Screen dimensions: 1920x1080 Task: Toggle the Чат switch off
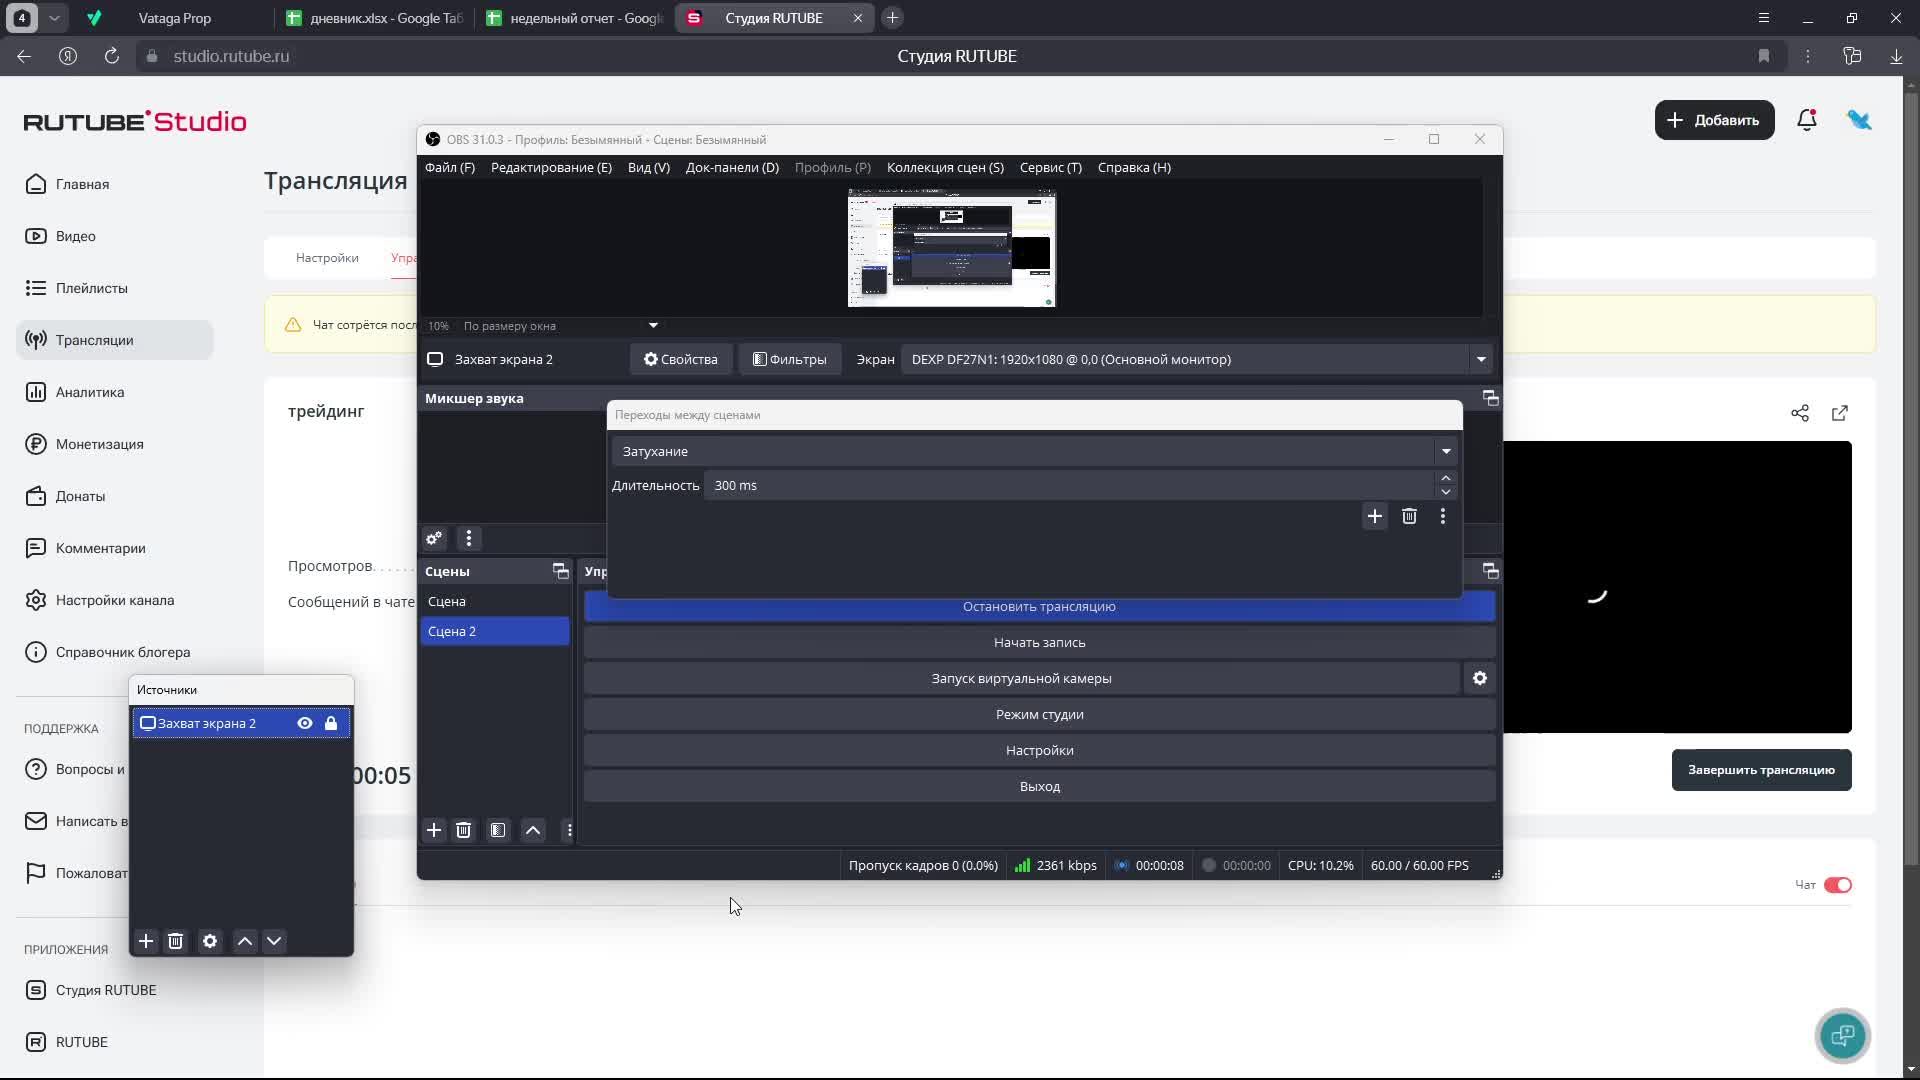1838,885
